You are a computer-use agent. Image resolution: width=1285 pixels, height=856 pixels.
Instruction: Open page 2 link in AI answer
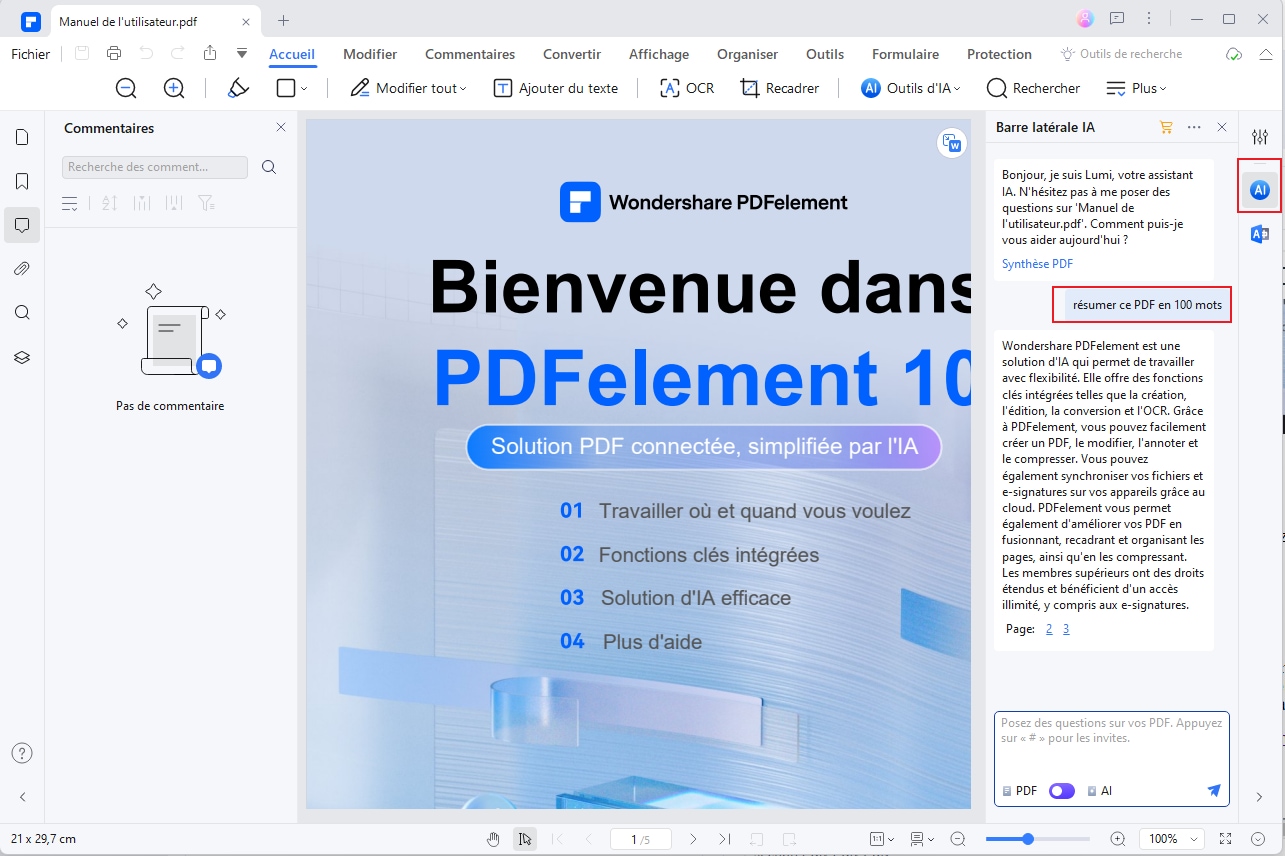point(1049,629)
